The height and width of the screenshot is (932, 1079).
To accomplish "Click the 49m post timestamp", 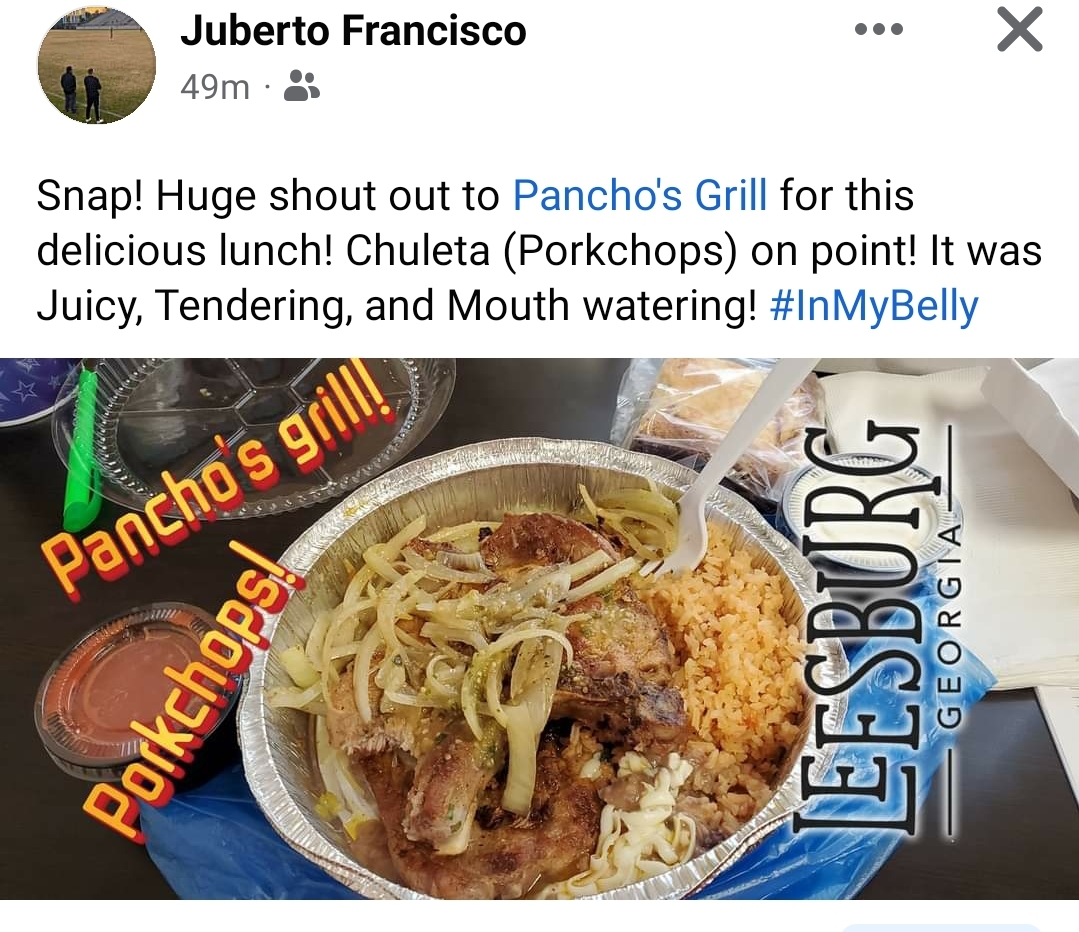I will [215, 87].
